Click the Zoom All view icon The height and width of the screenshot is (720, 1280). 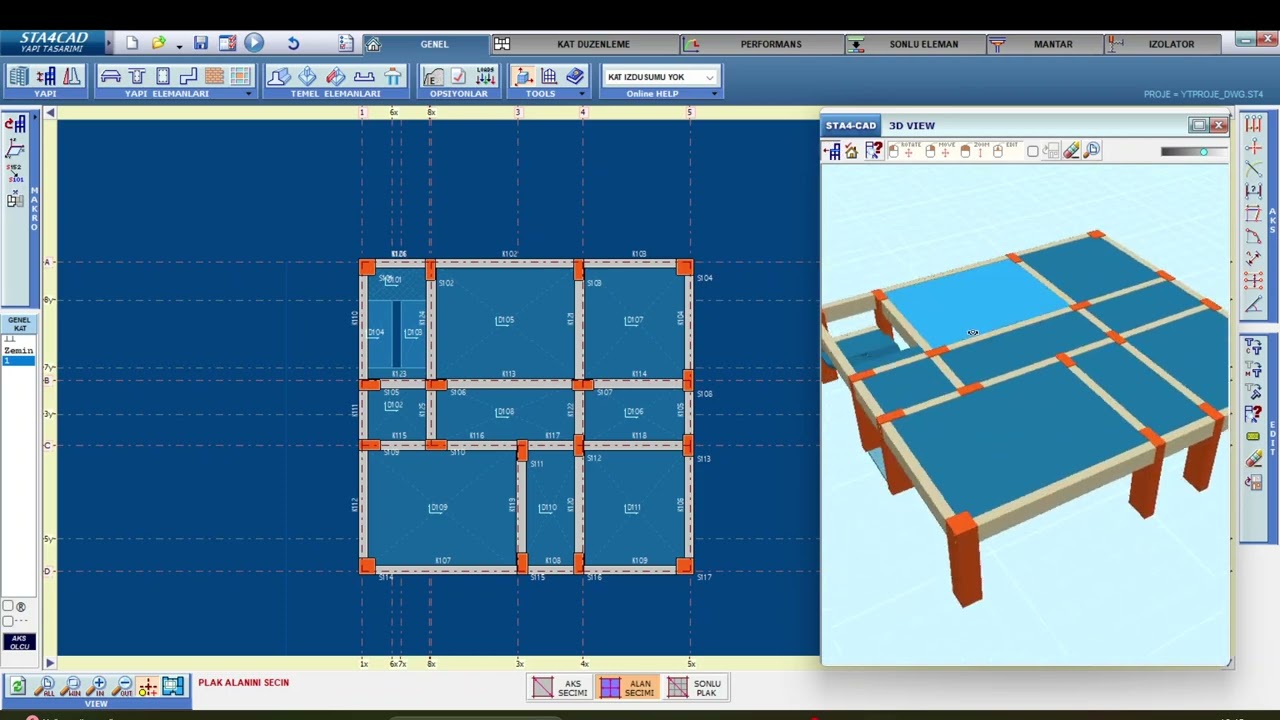tap(46, 686)
